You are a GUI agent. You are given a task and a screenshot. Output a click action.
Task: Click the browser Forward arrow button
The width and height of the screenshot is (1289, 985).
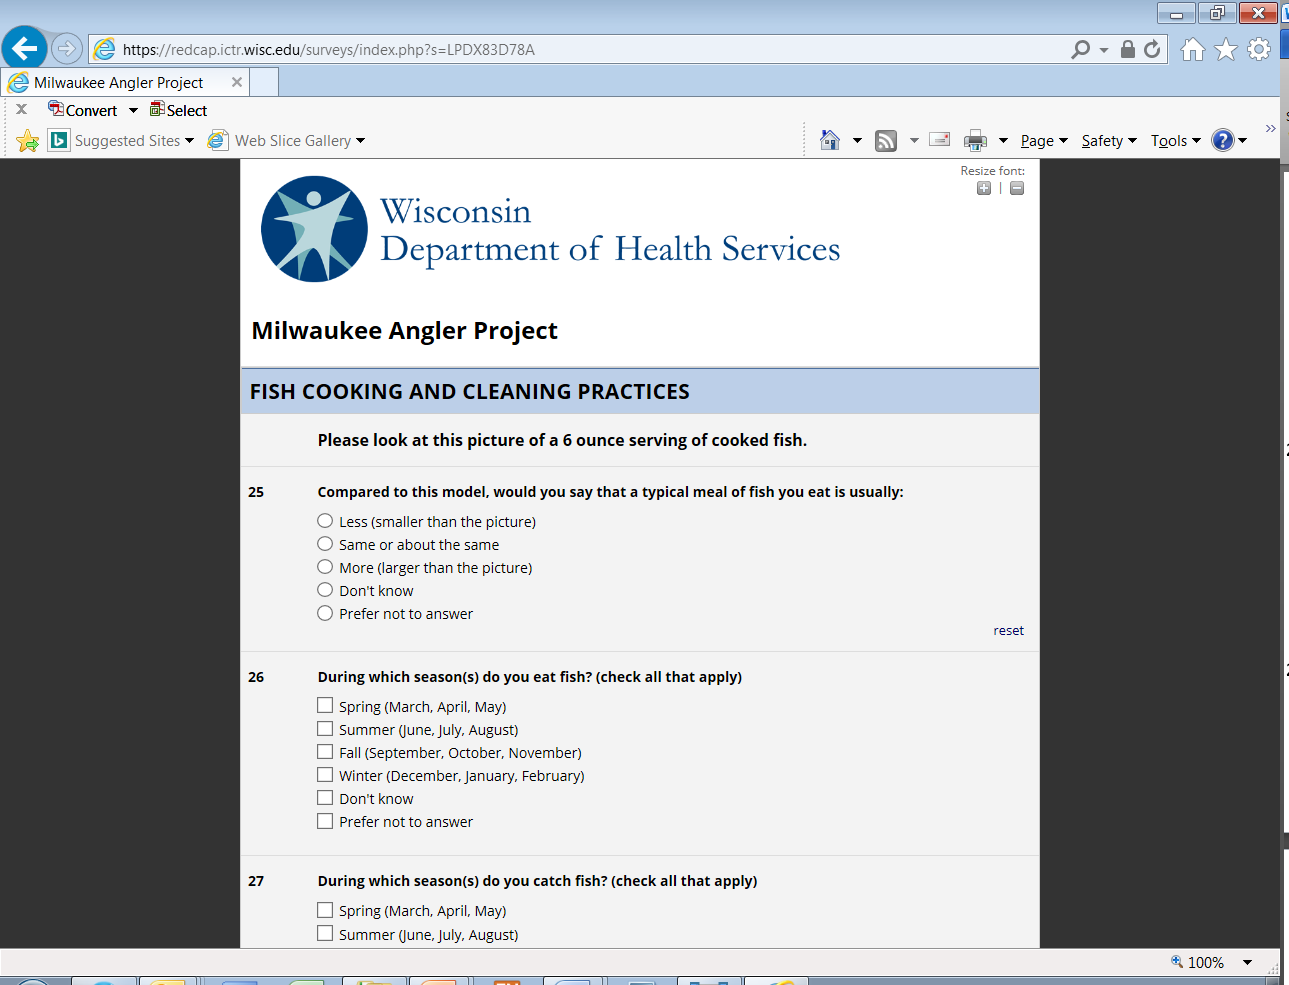(67, 48)
